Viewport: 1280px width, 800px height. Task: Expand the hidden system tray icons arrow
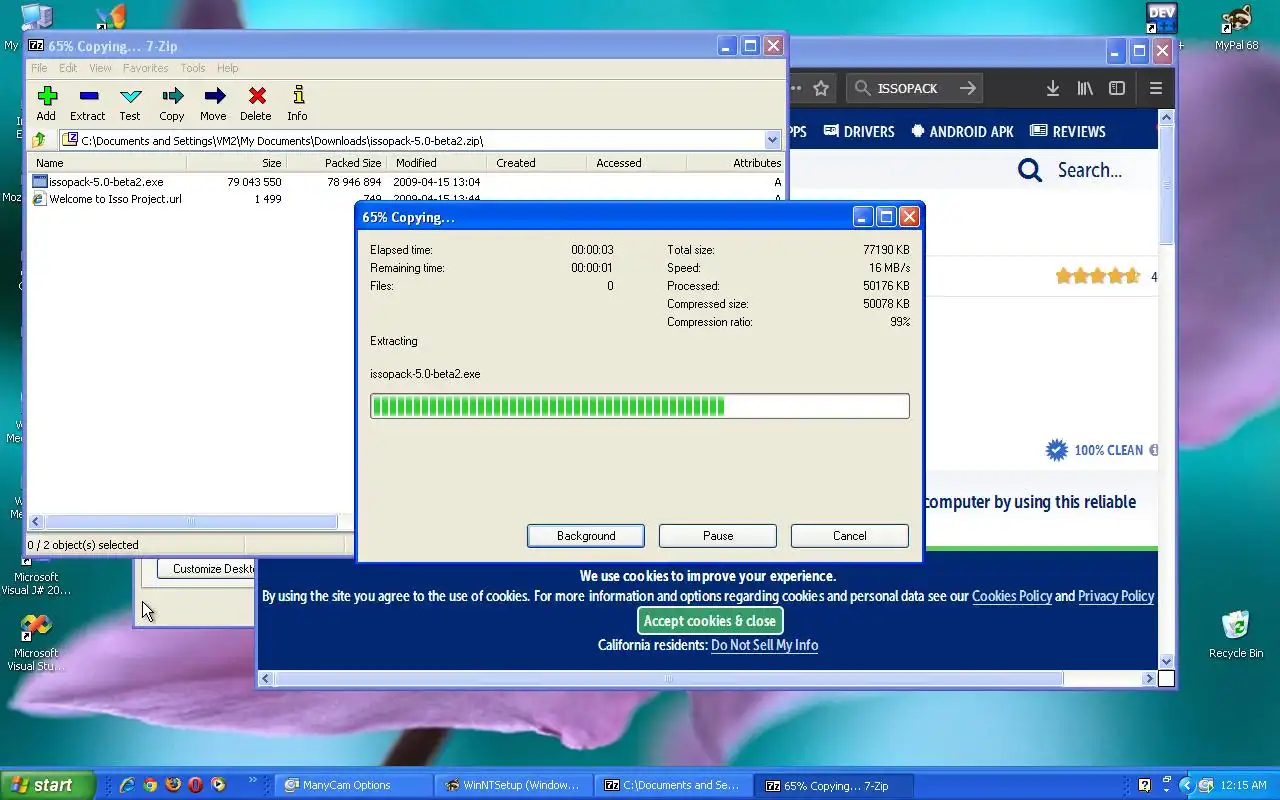(x=1187, y=785)
